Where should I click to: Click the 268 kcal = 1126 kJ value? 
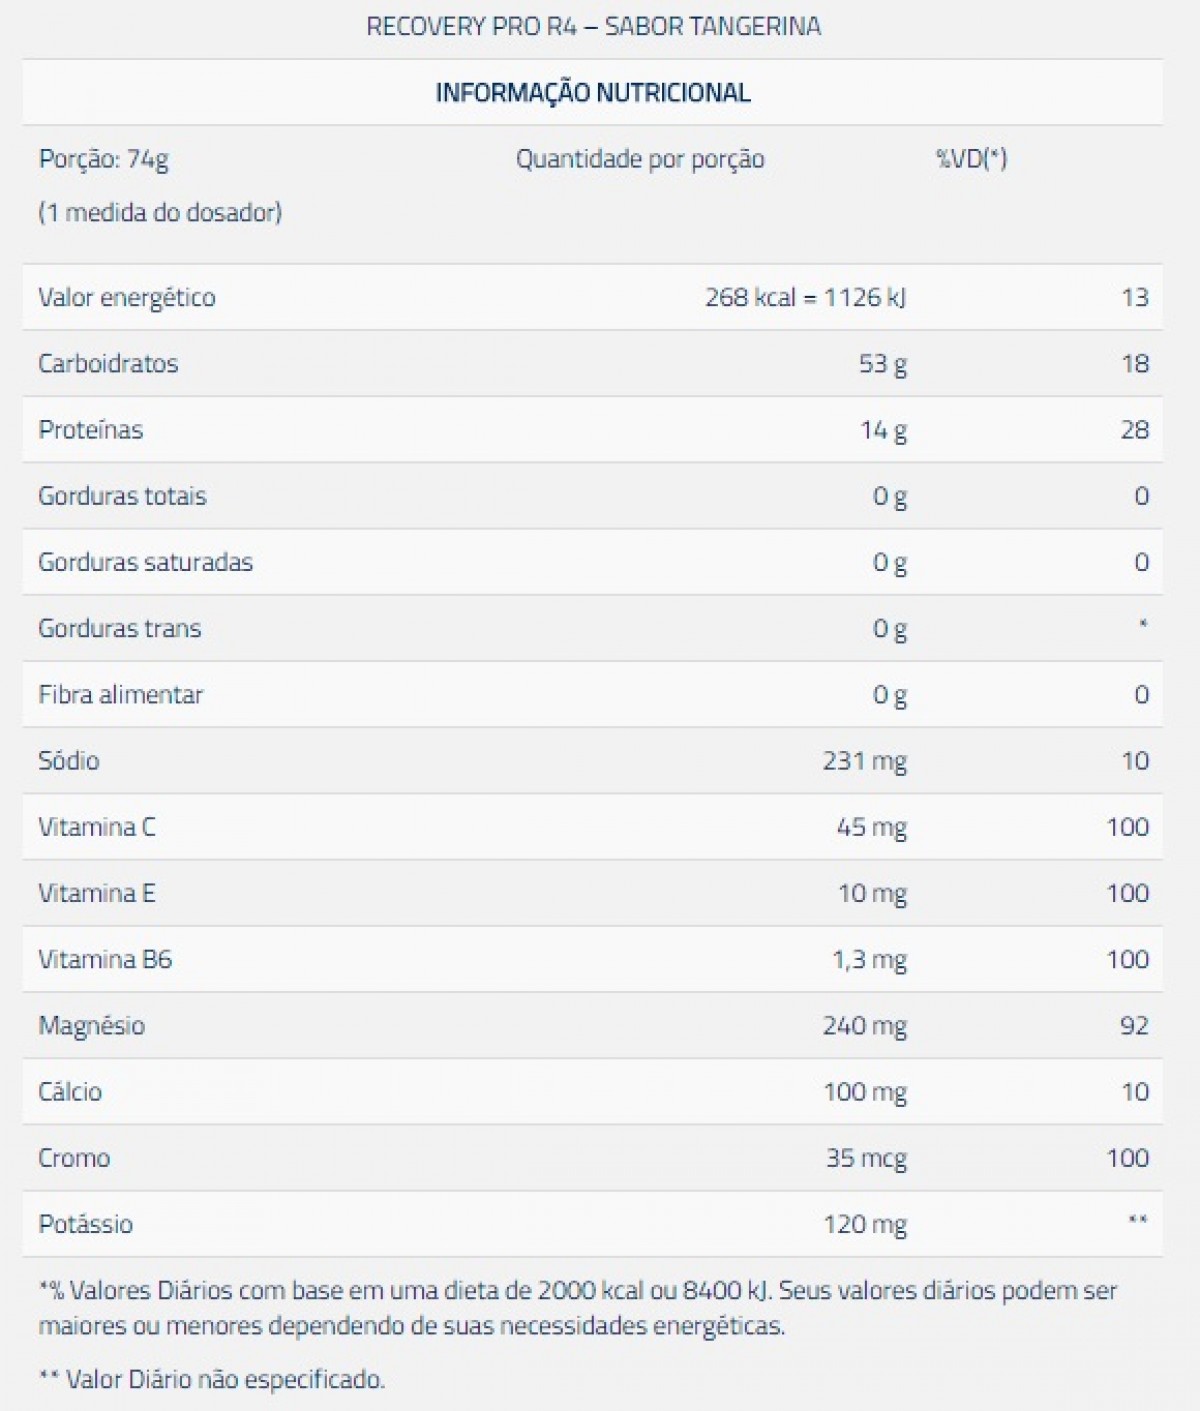click(805, 297)
